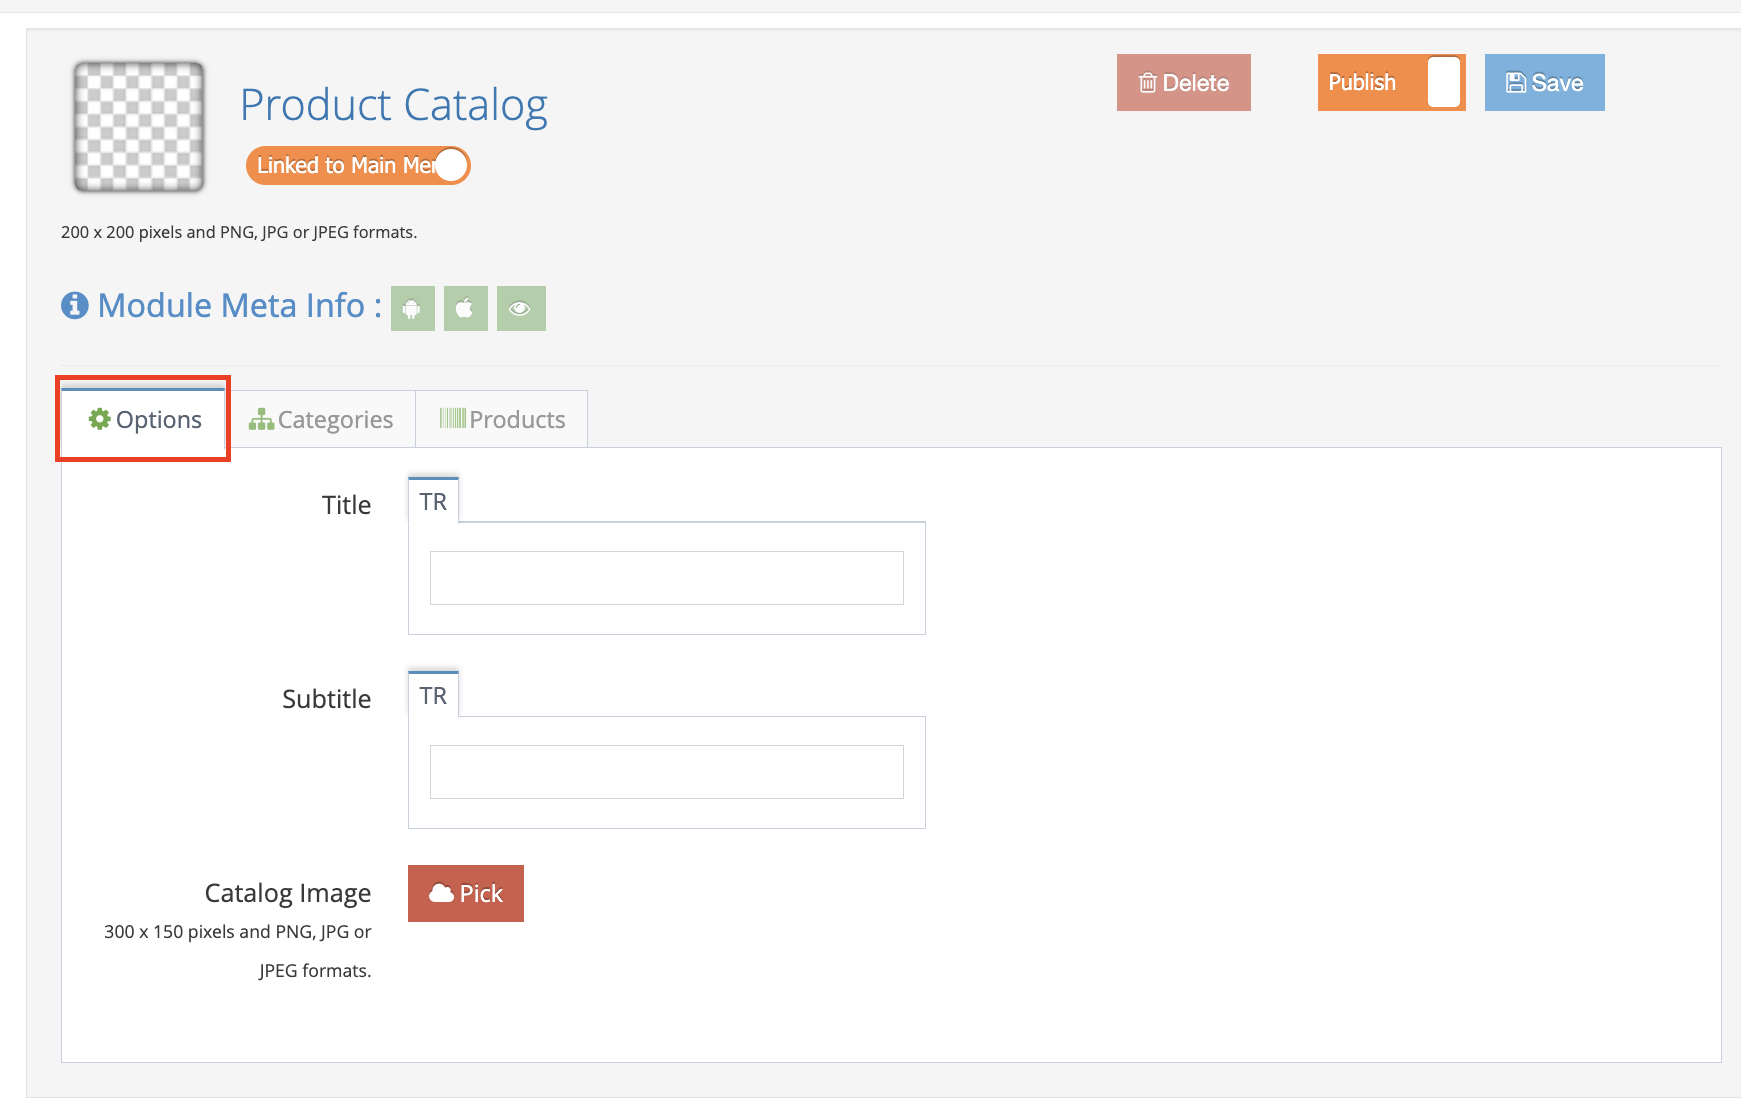Viewport: 1741px width, 1099px height.
Task: Click the Apple meta info icon
Action: [x=465, y=308]
